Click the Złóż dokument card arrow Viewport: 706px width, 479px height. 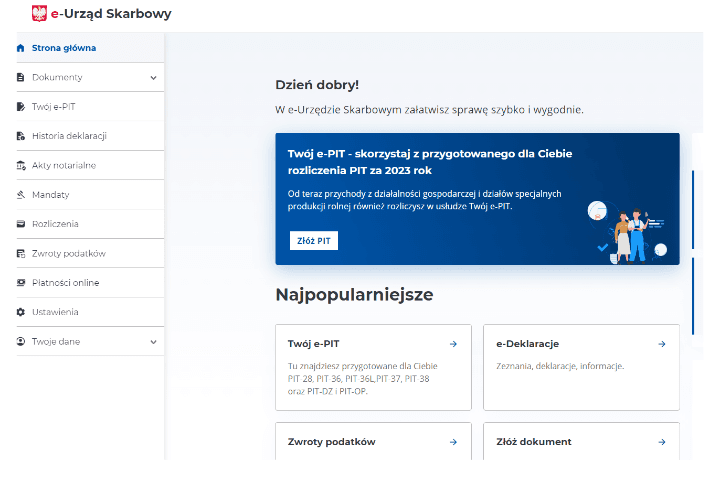(x=661, y=442)
